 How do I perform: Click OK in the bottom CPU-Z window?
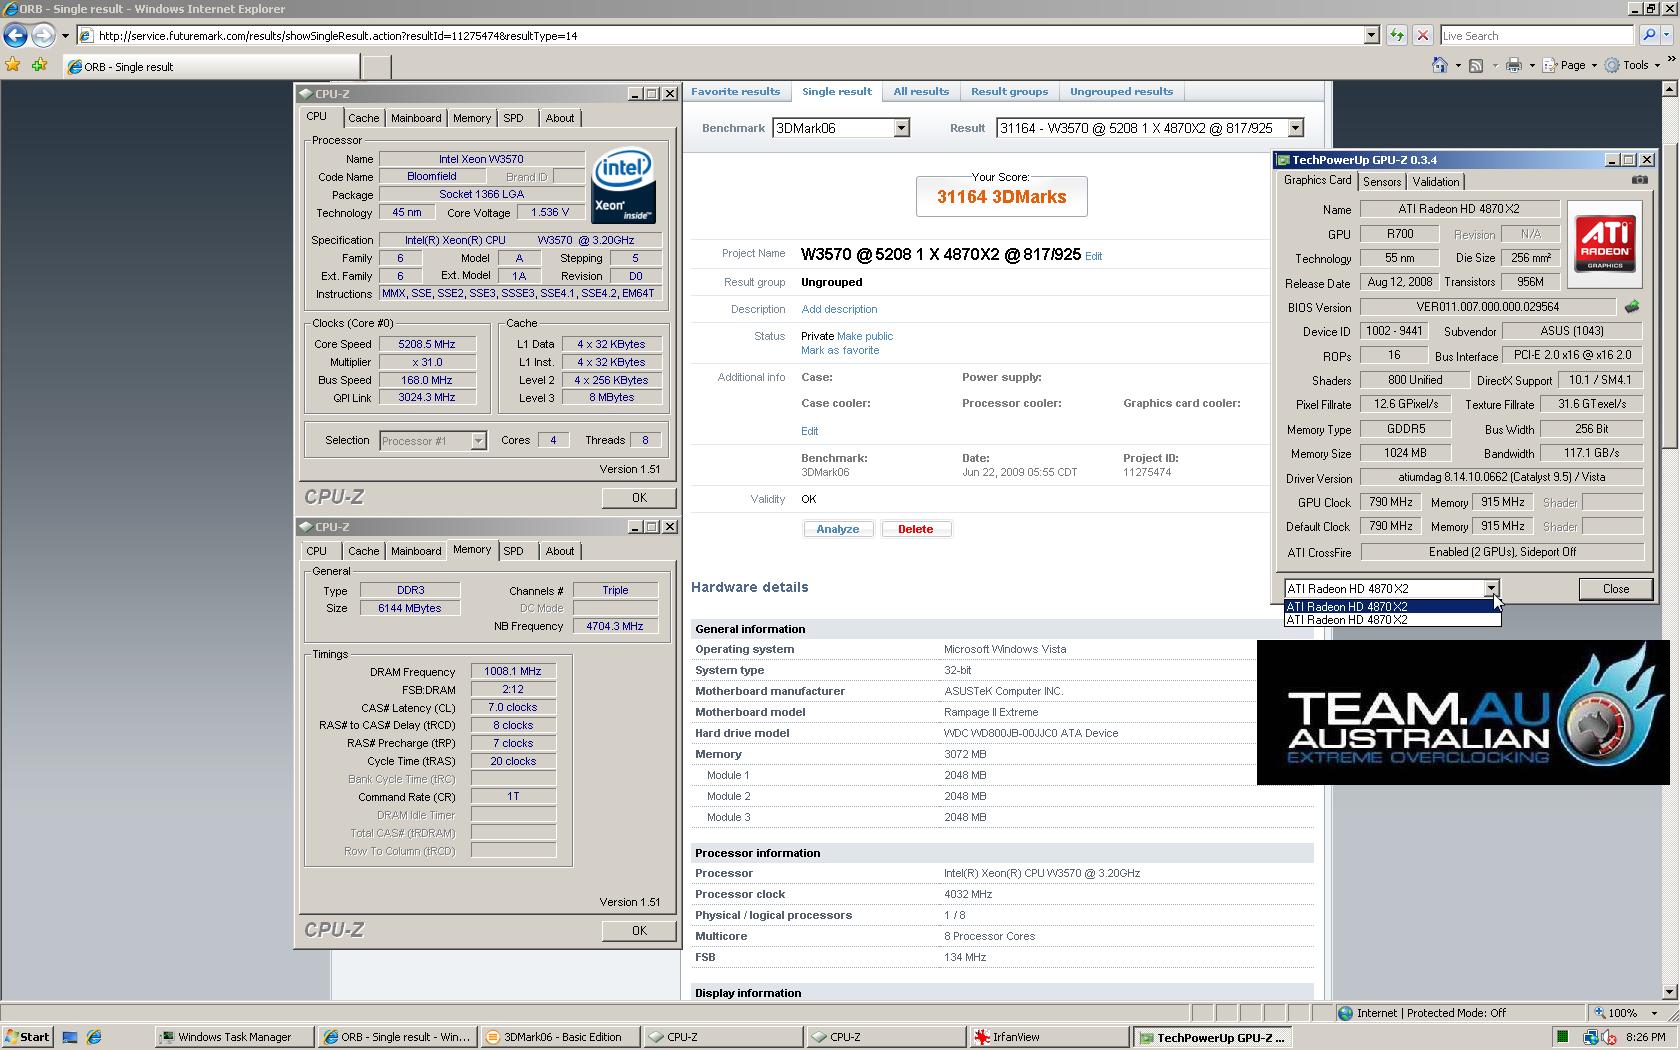639,931
